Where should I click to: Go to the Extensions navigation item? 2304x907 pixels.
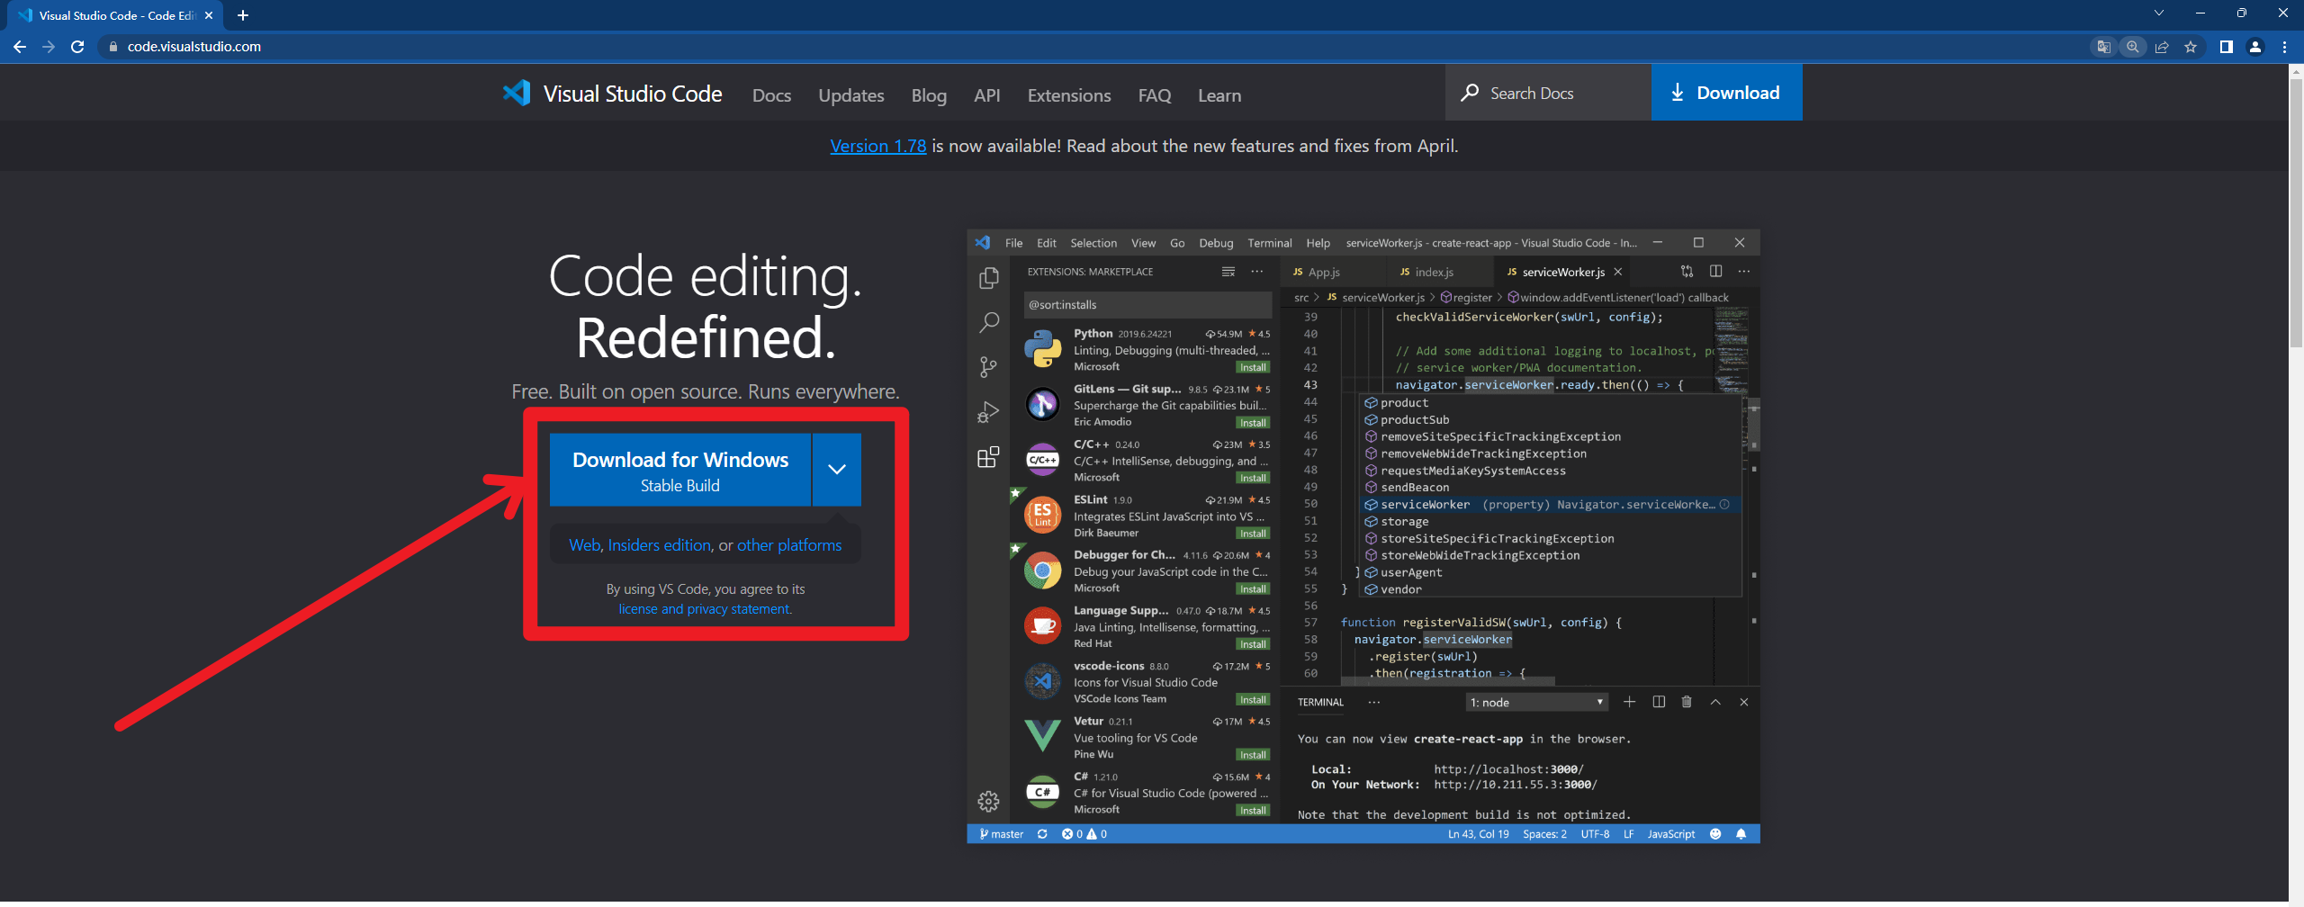tap(1068, 96)
